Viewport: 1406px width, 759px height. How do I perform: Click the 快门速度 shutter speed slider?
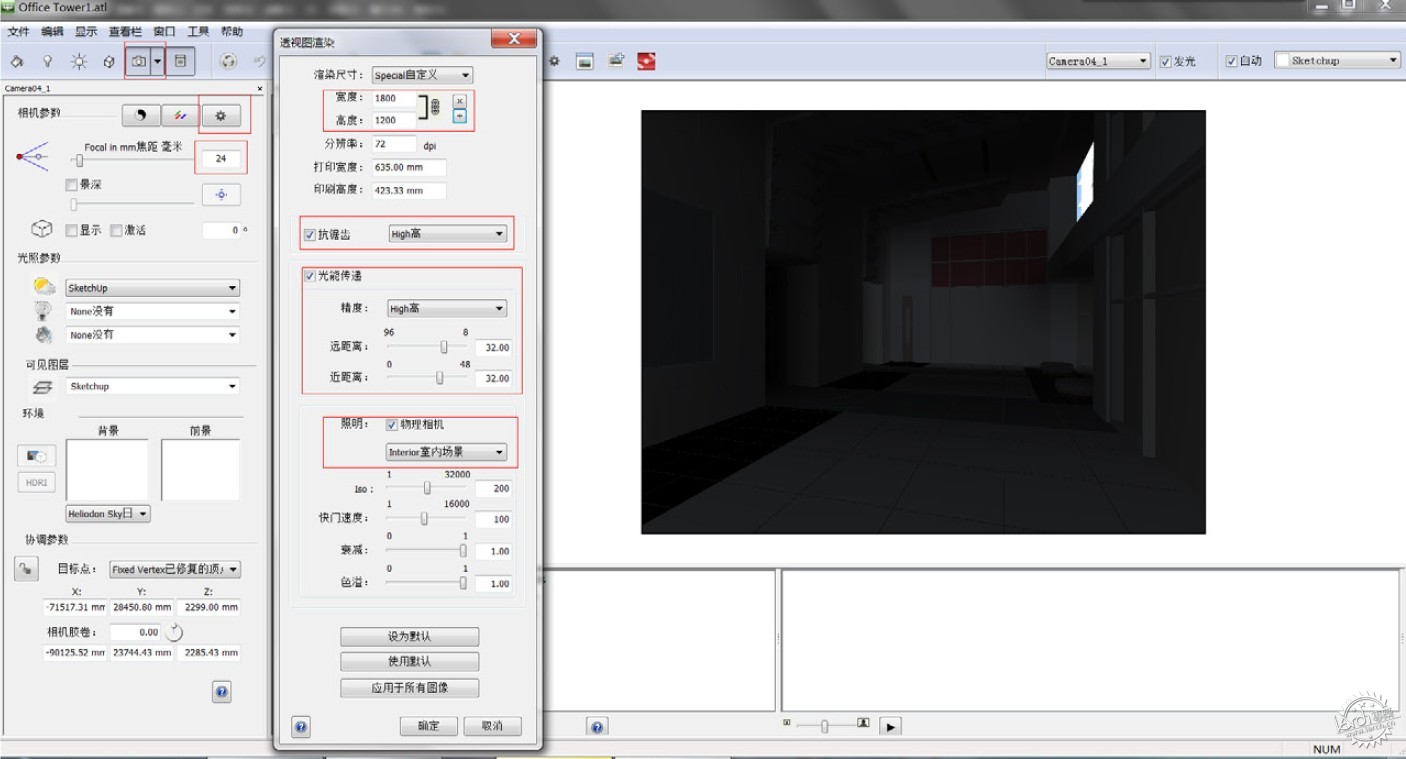click(425, 518)
